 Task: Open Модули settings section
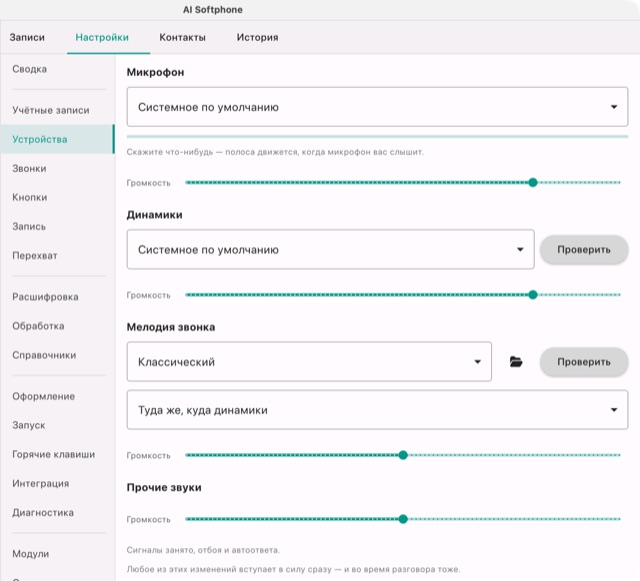(x=57, y=554)
